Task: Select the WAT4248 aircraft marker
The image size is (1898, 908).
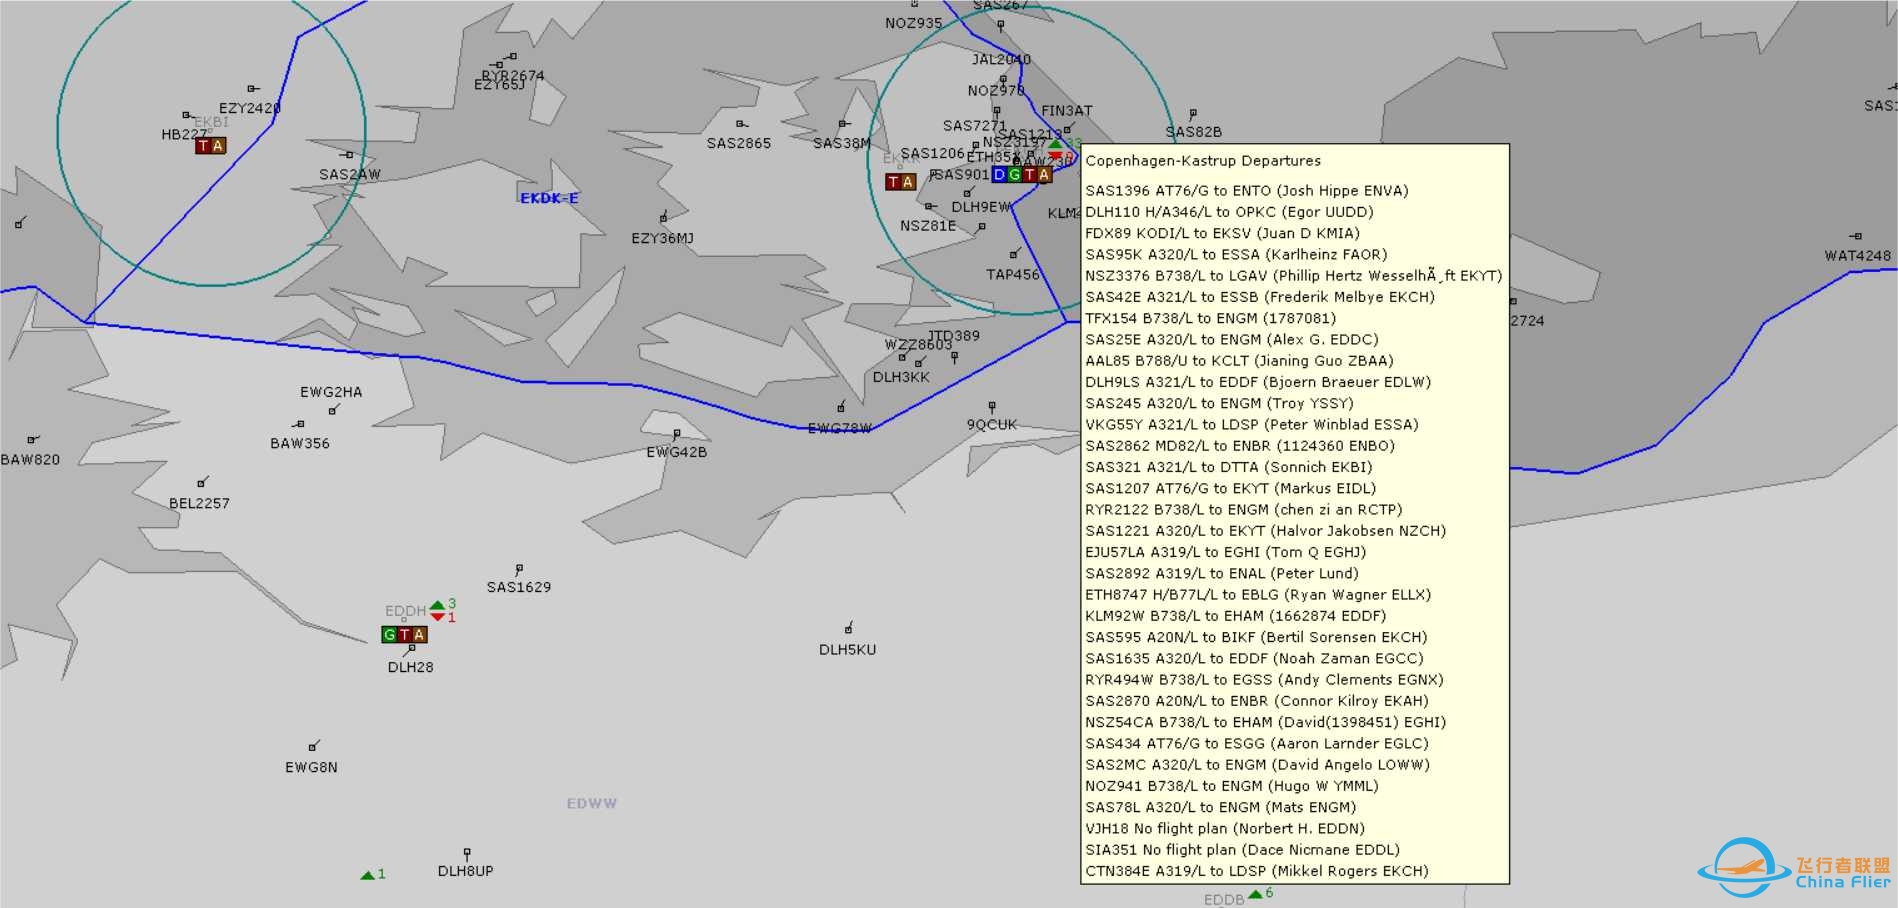Action: click(1856, 237)
